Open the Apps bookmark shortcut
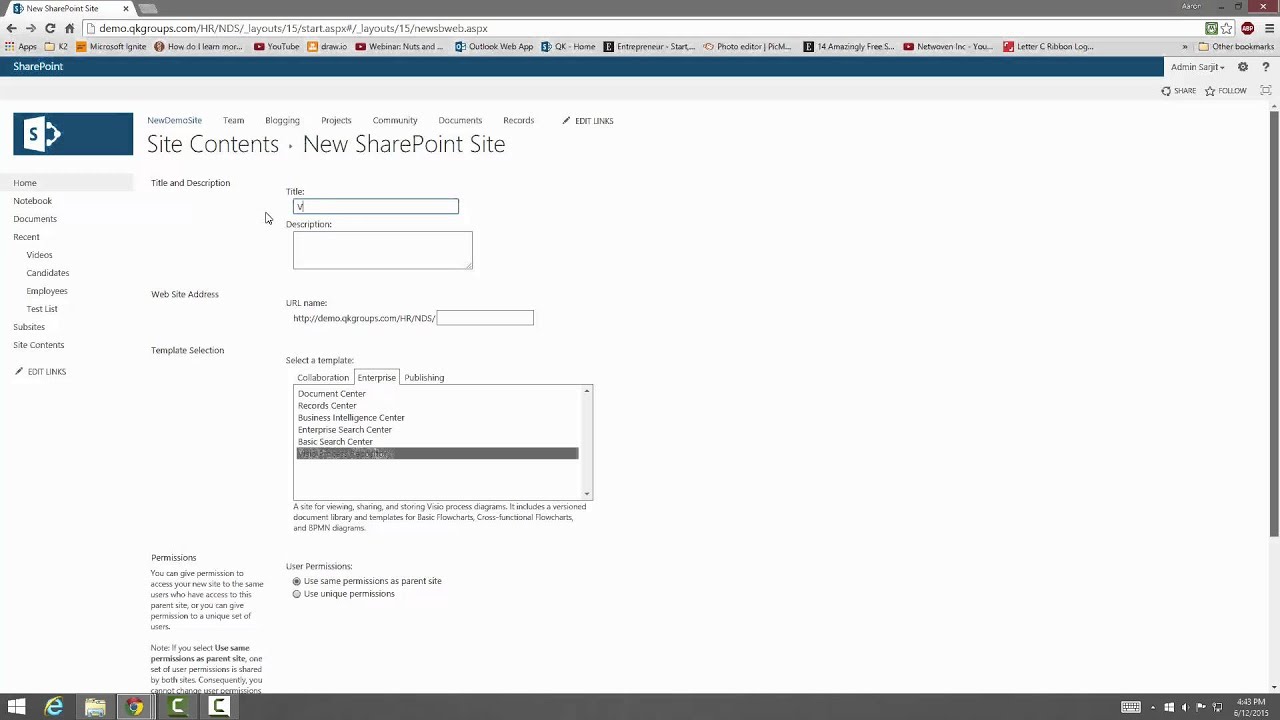 click(20, 46)
